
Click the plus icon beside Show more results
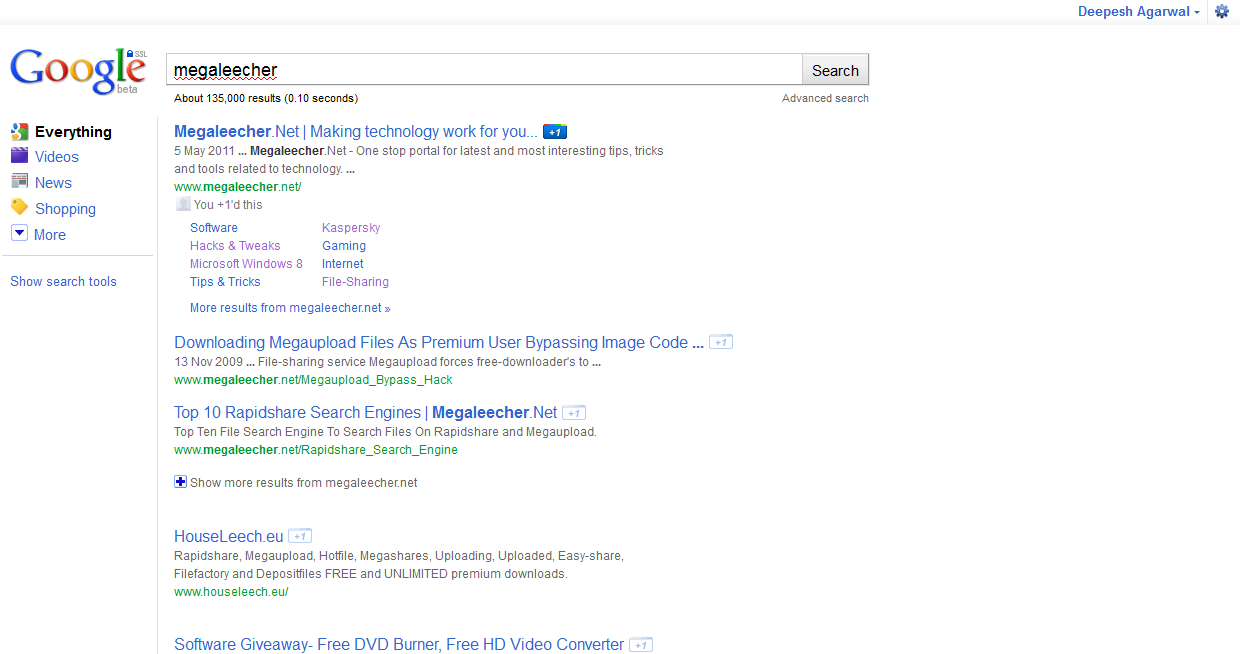click(x=181, y=482)
